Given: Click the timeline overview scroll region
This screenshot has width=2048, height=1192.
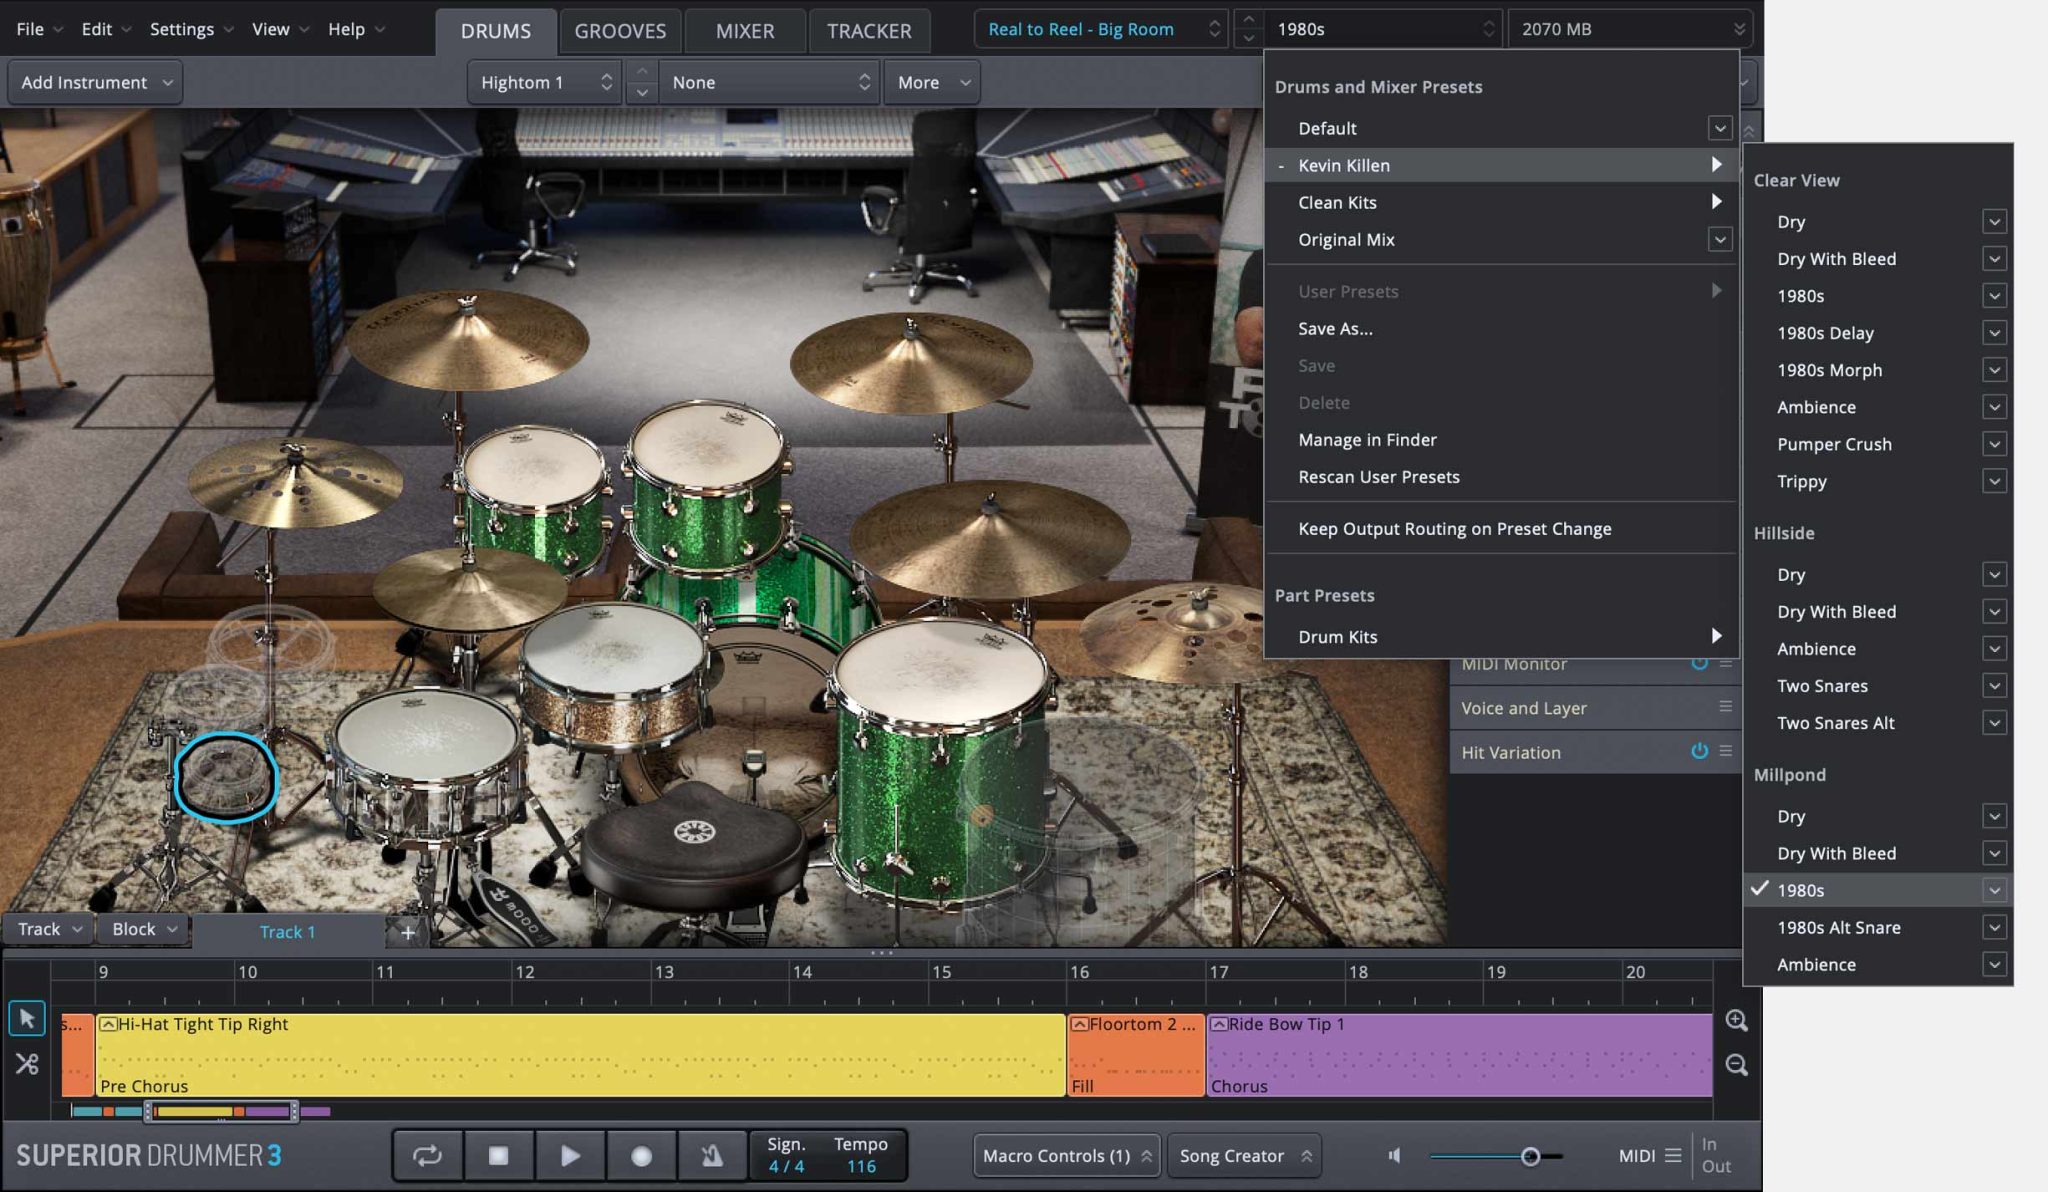Looking at the screenshot, I should [x=222, y=1110].
